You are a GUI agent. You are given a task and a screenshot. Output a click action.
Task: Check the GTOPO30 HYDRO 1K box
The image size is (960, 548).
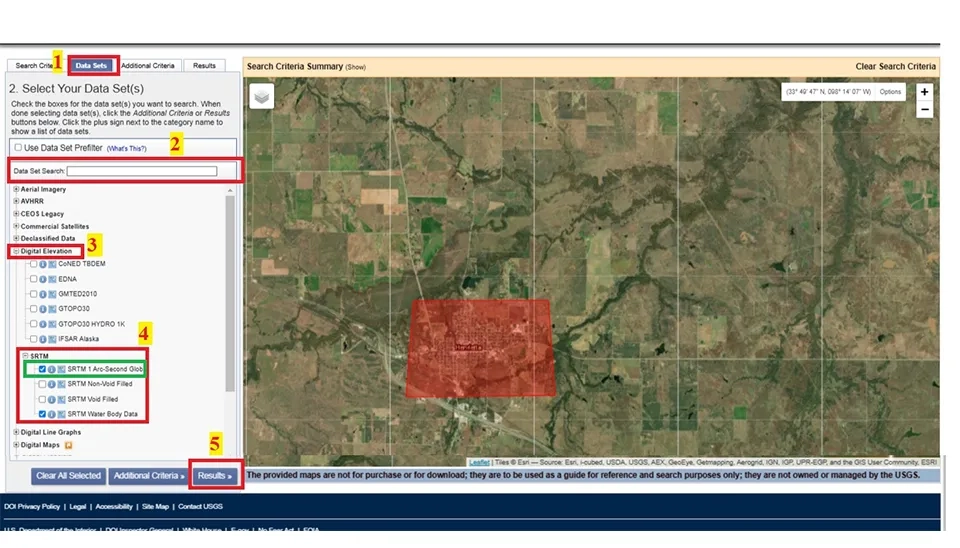pyautogui.click(x=34, y=324)
